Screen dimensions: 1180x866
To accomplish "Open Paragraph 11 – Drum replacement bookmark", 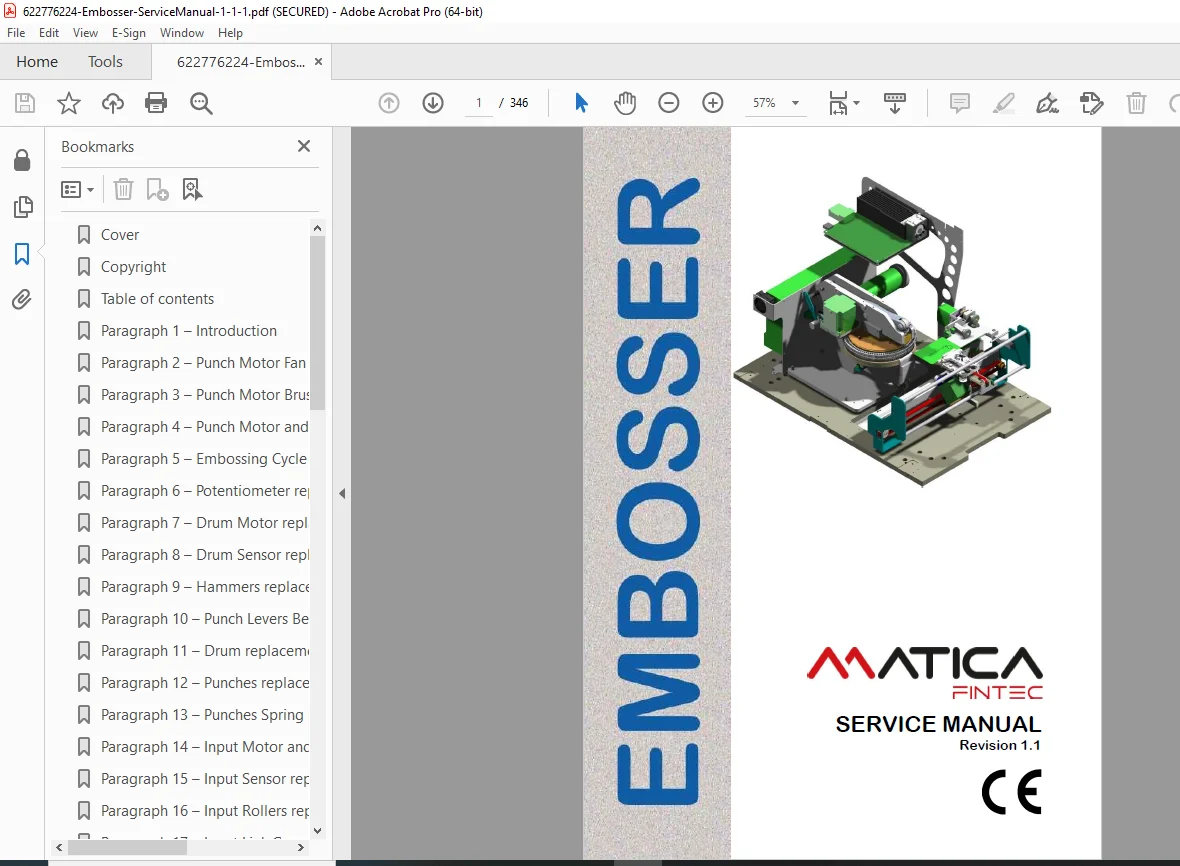I will pos(205,651).
